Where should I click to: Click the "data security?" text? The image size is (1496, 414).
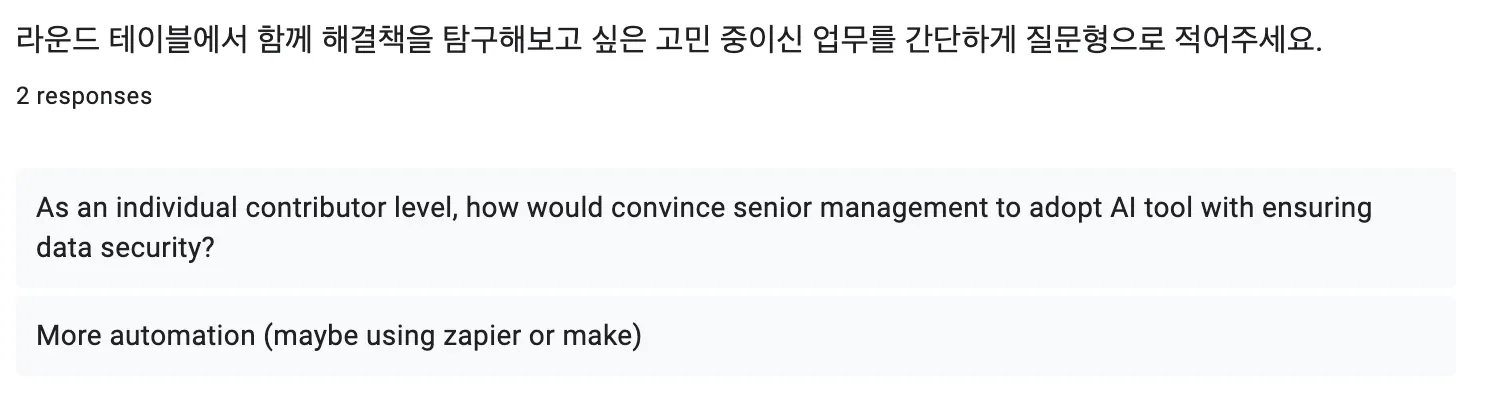tap(125, 248)
